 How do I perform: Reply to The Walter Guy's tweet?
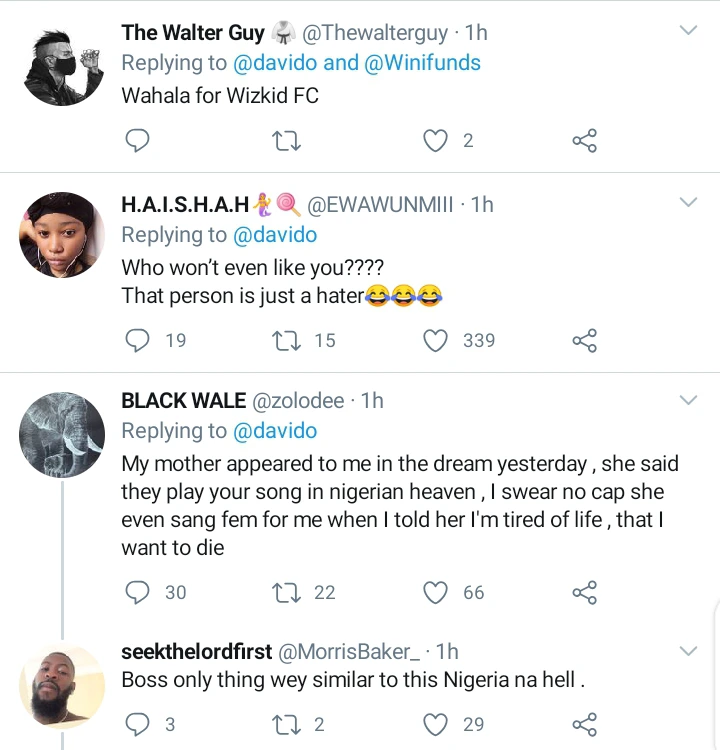pyautogui.click(x=137, y=142)
